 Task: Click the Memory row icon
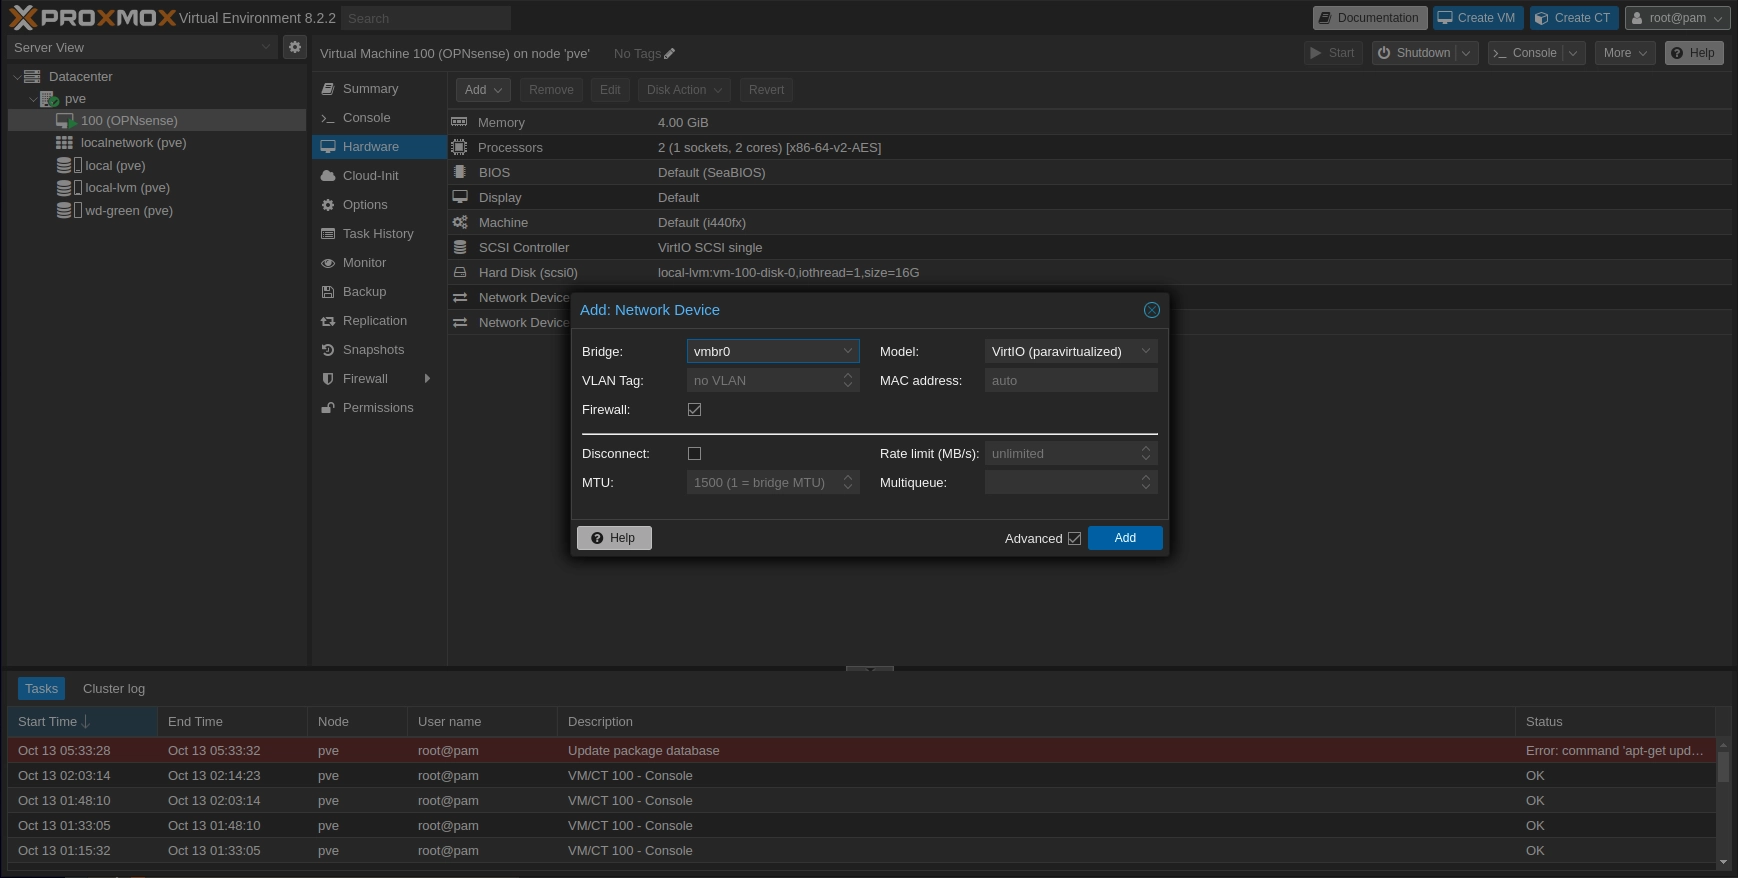[459, 122]
